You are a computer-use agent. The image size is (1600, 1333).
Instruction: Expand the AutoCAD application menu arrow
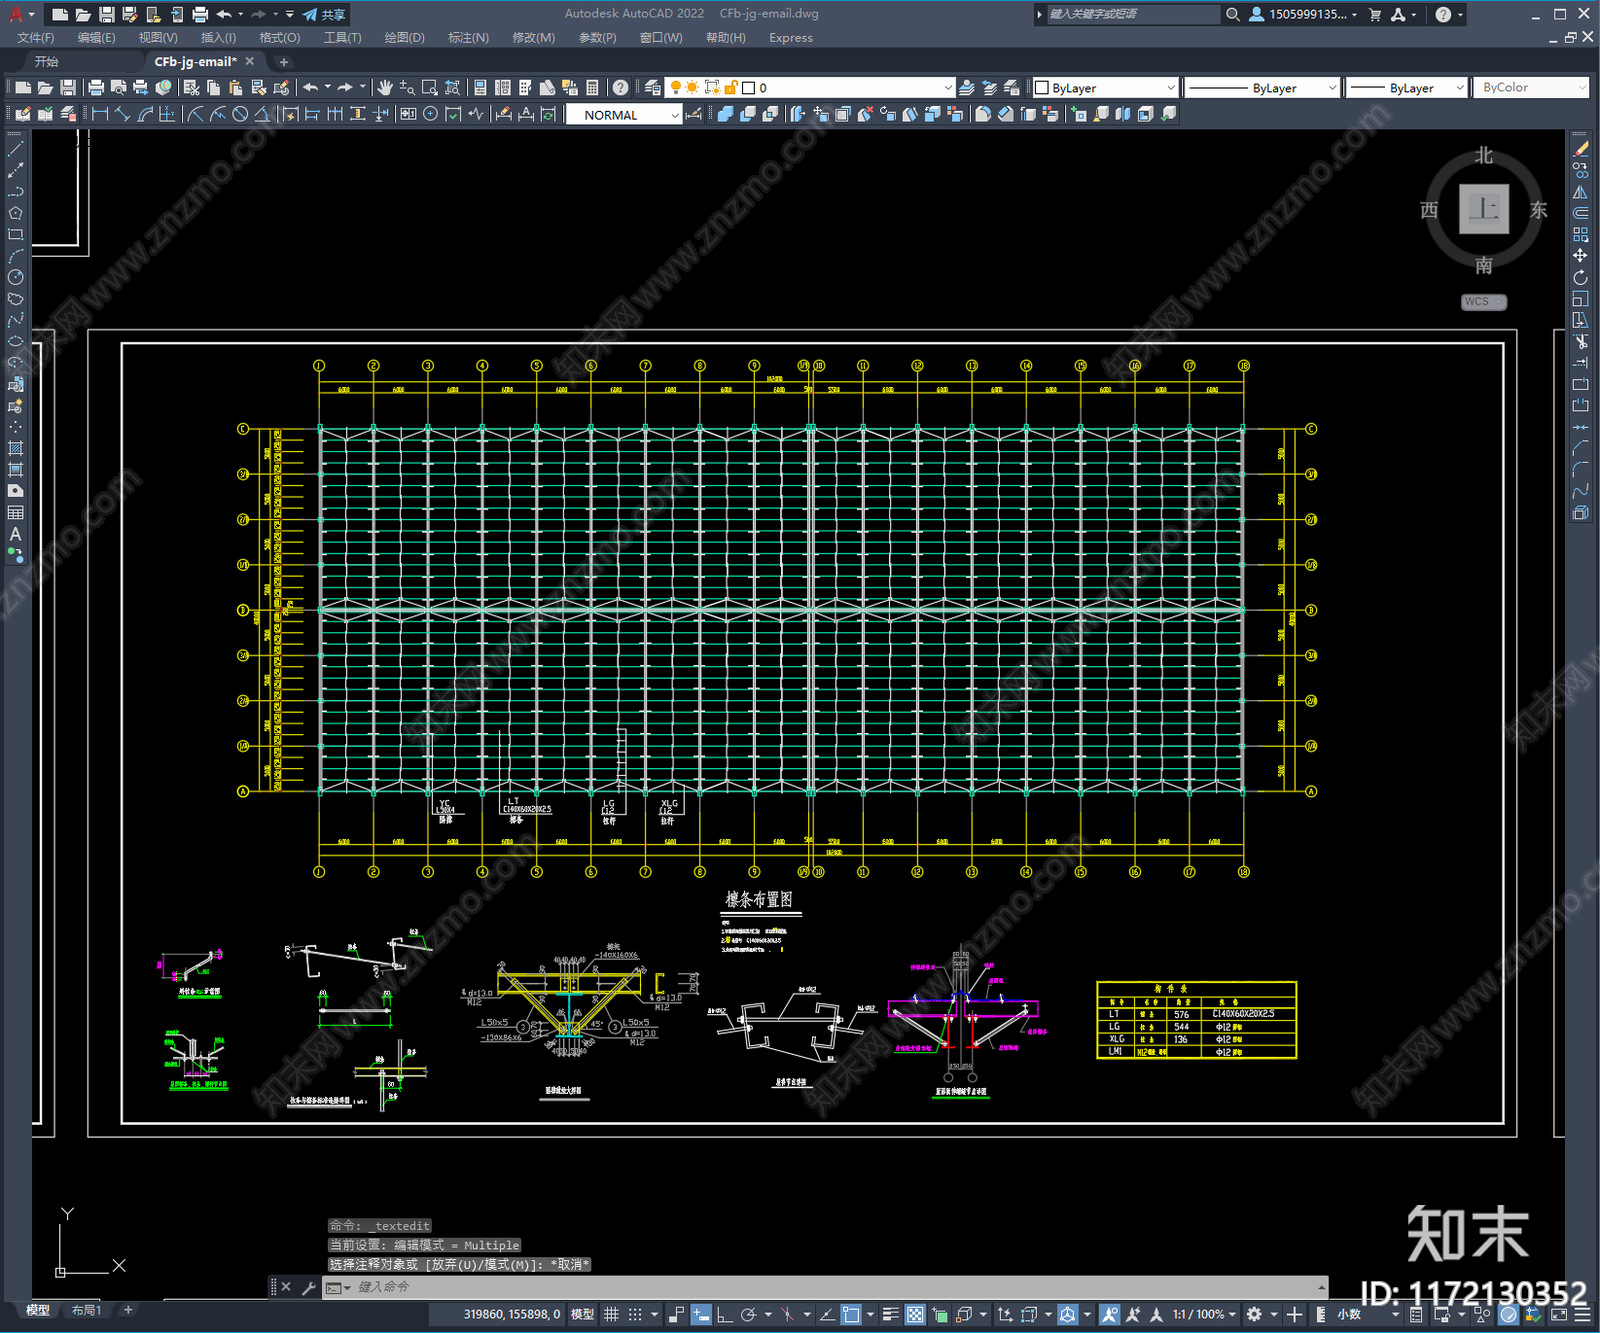click(x=31, y=14)
